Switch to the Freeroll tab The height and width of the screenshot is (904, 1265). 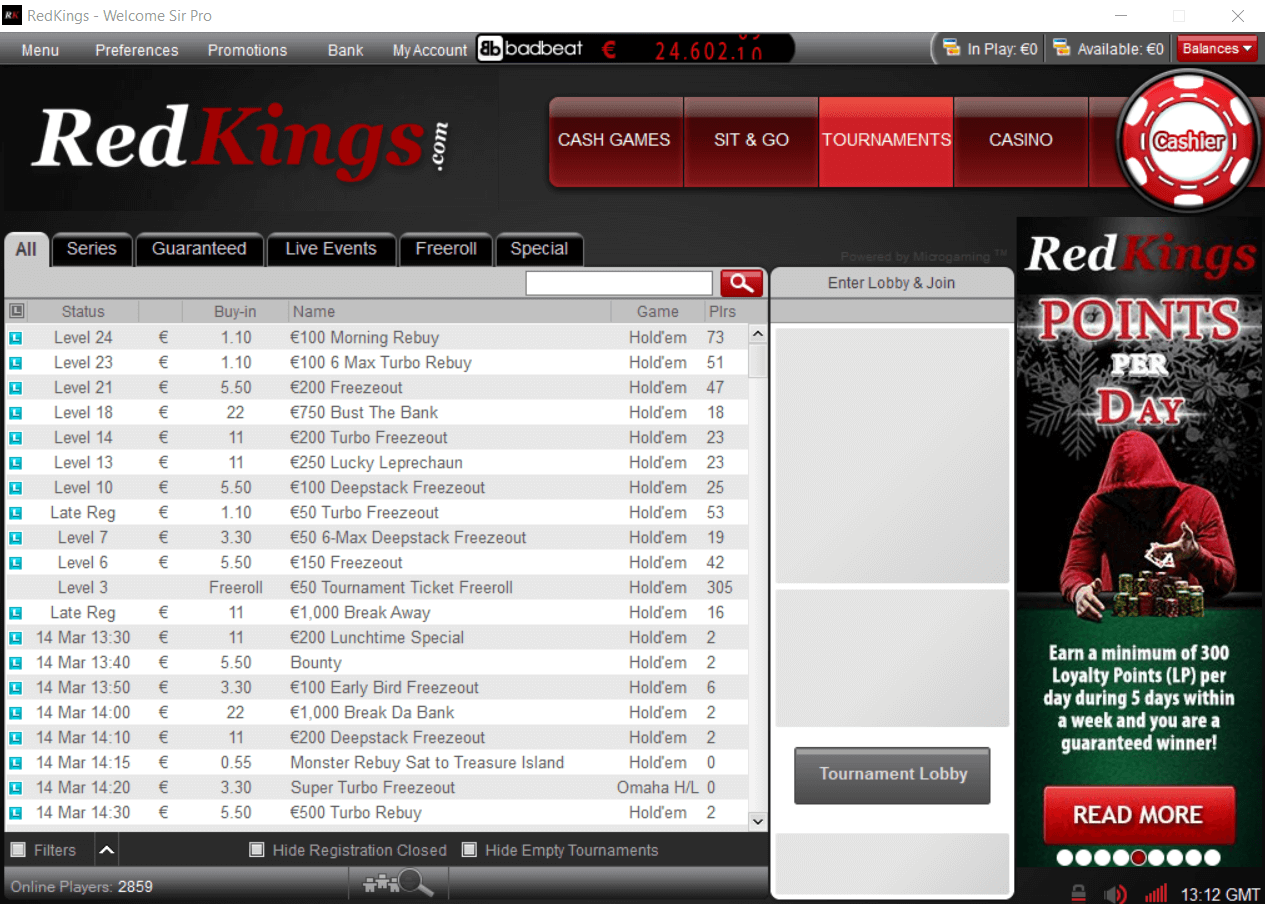[446, 249]
